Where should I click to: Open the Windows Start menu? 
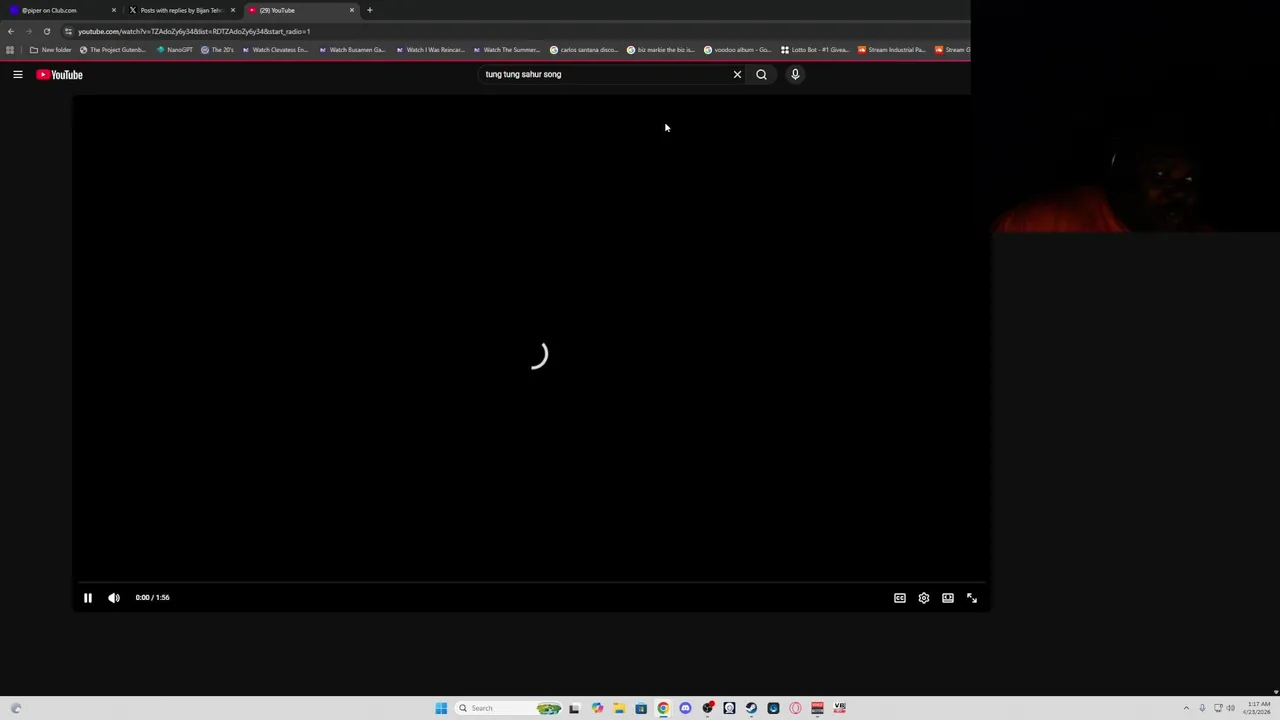pos(441,708)
